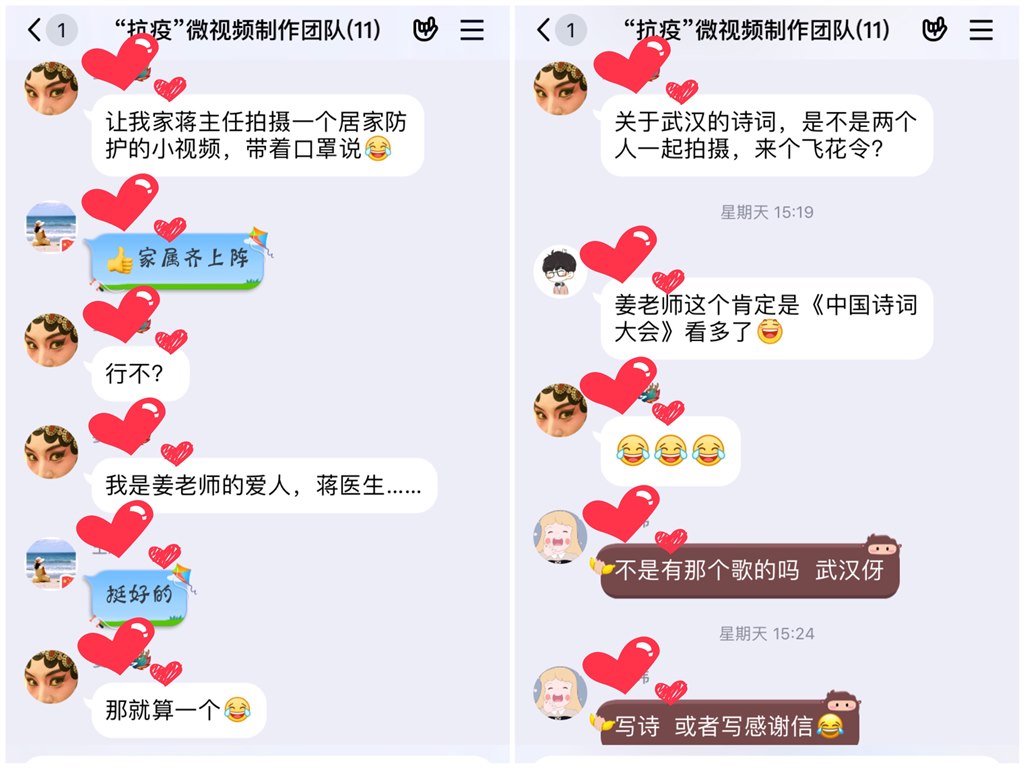Select the three laughing emoji message

tap(671, 451)
